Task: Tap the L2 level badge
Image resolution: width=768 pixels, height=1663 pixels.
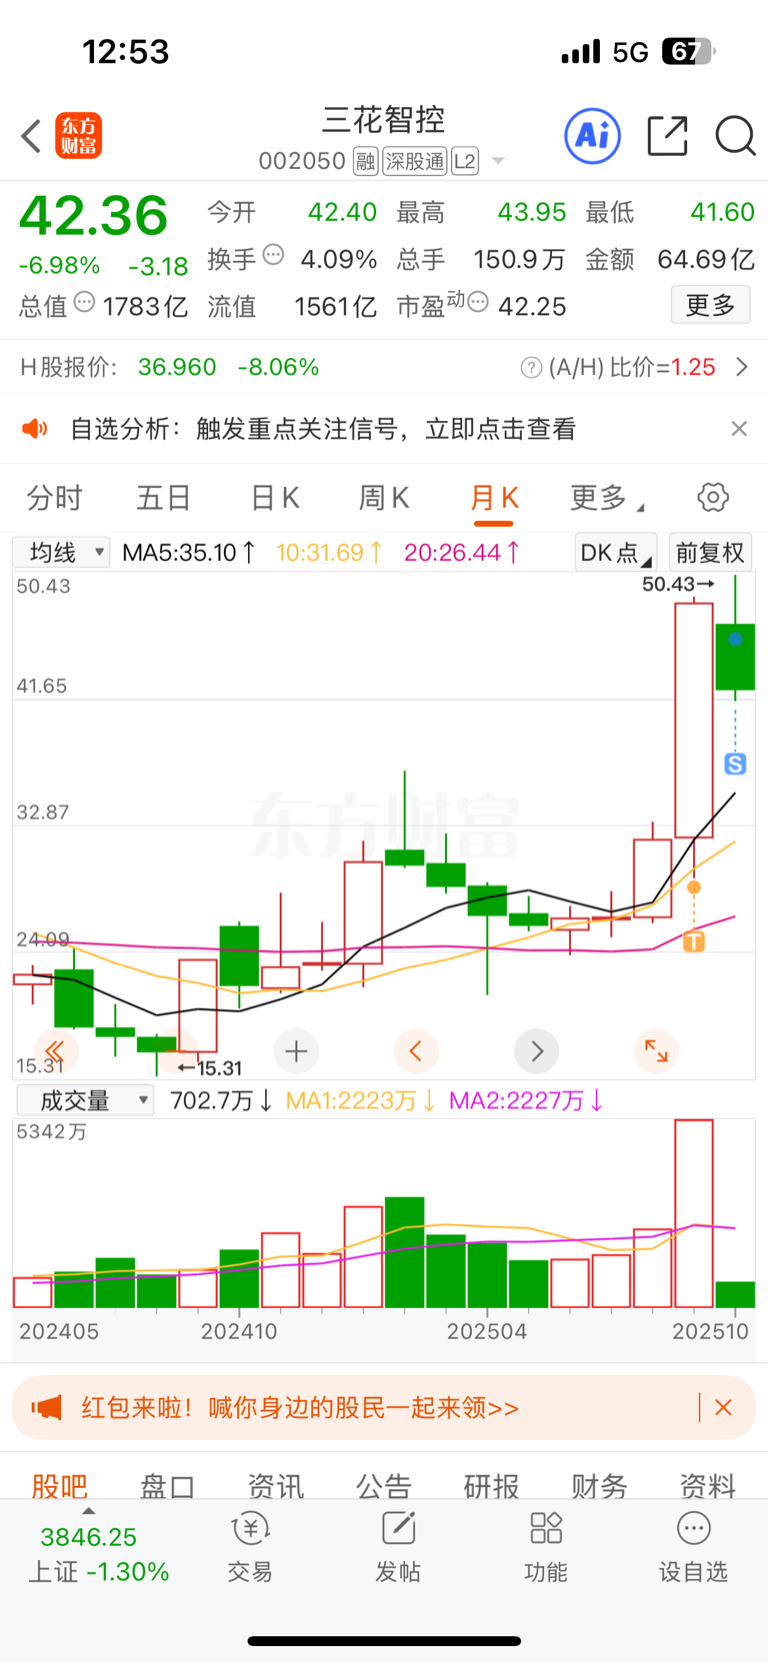Action: 465,161
